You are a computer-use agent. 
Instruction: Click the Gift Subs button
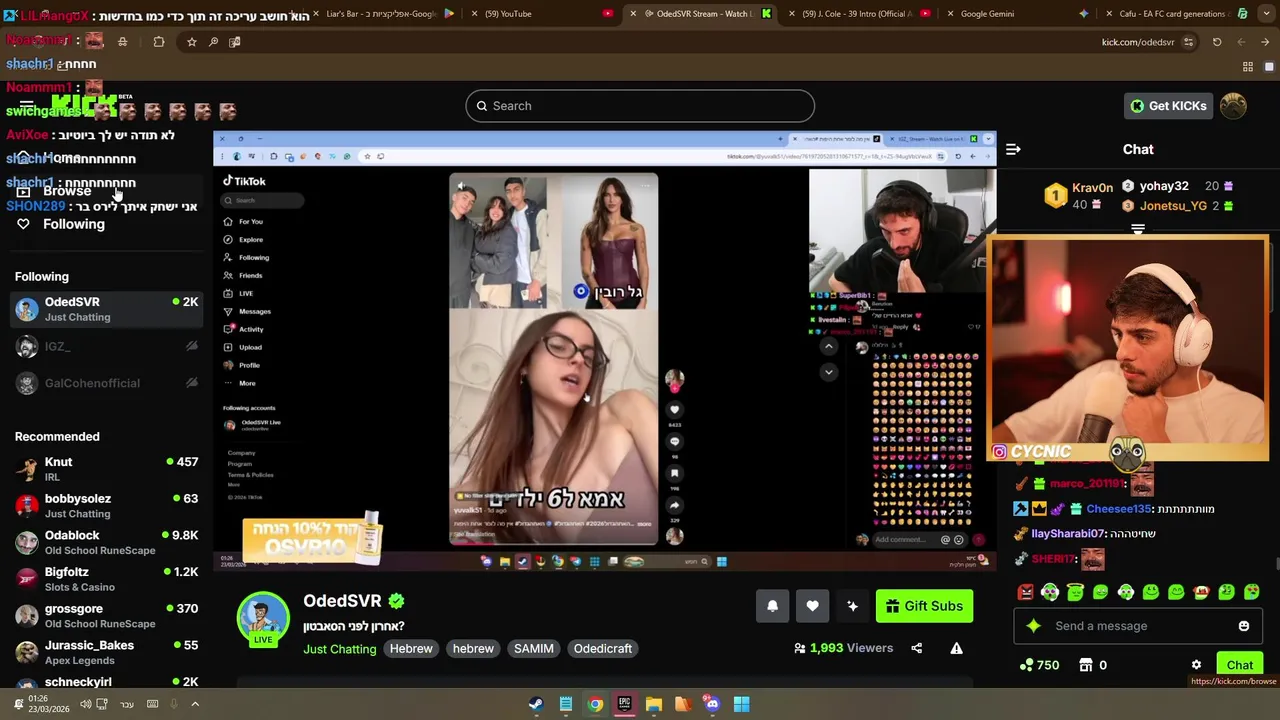coord(924,606)
